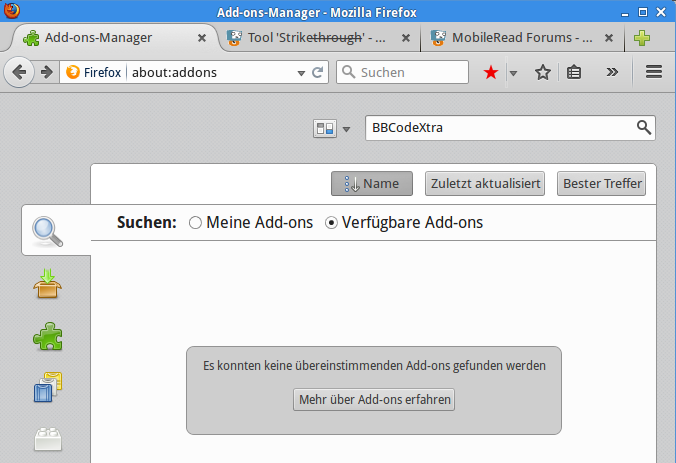Open Get Add-ons box icon in sidebar

coord(47,284)
